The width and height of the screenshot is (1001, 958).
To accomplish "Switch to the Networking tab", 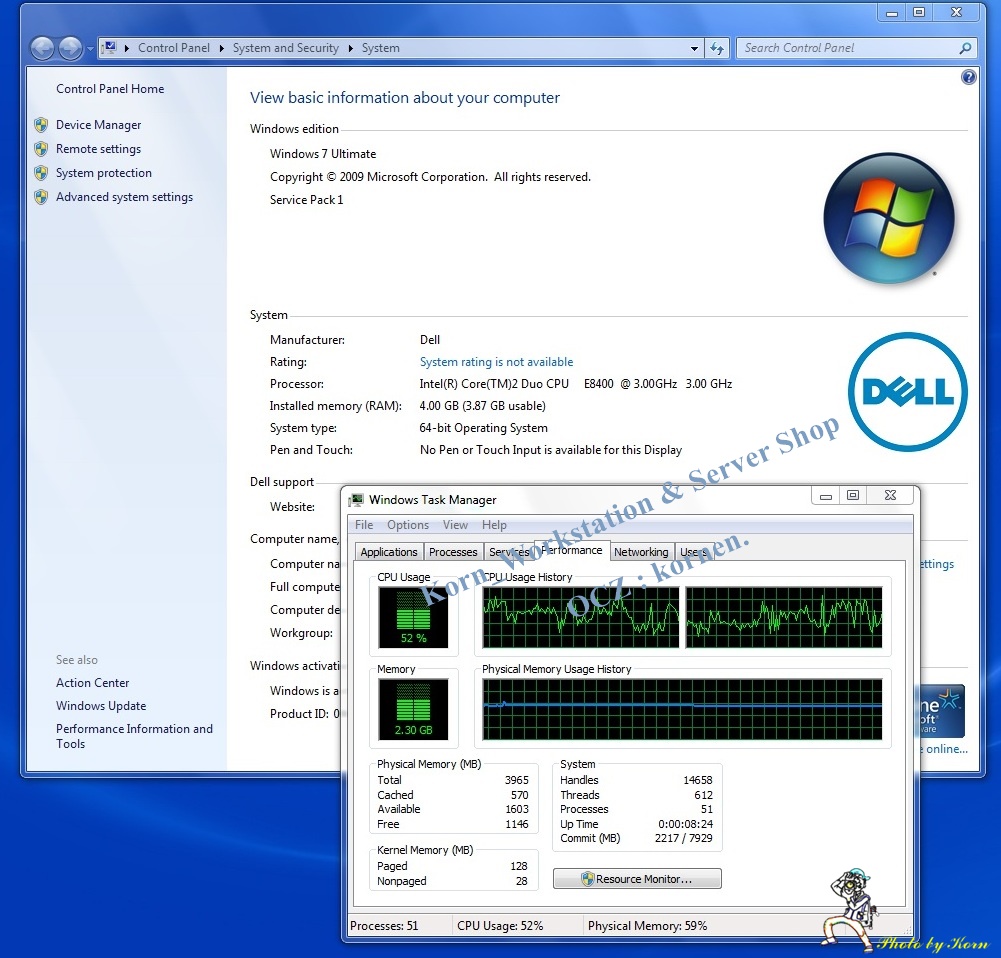I will pyautogui.click(x=641, y=552).
